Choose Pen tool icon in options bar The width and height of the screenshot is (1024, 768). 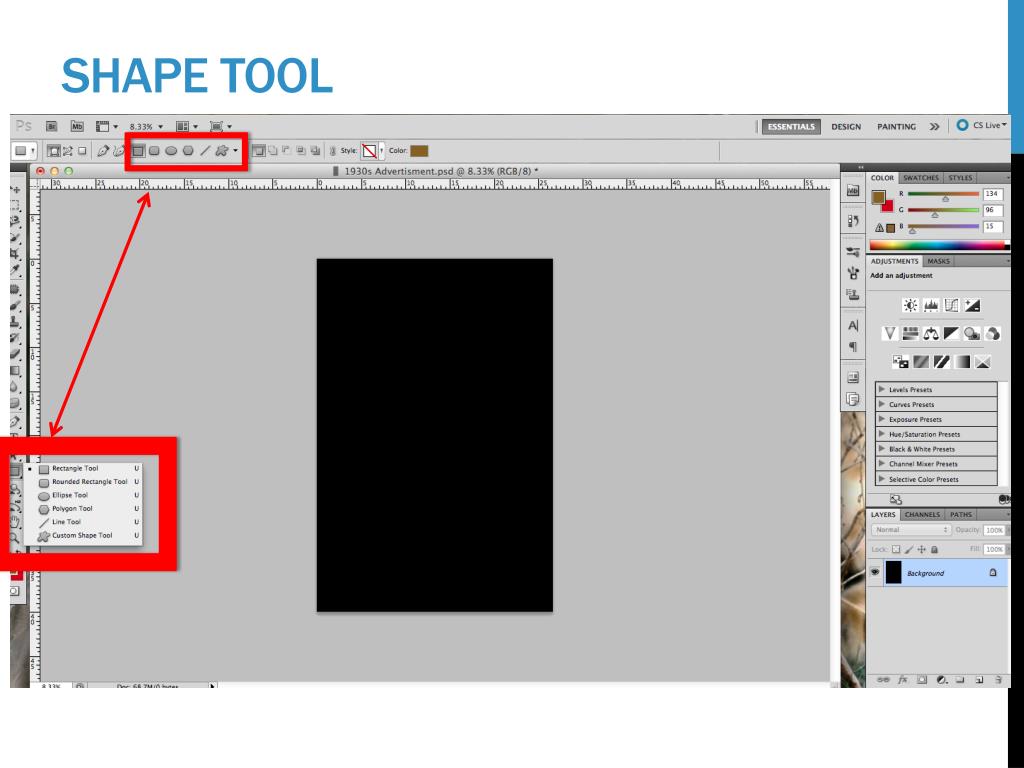tap(103, 151)
